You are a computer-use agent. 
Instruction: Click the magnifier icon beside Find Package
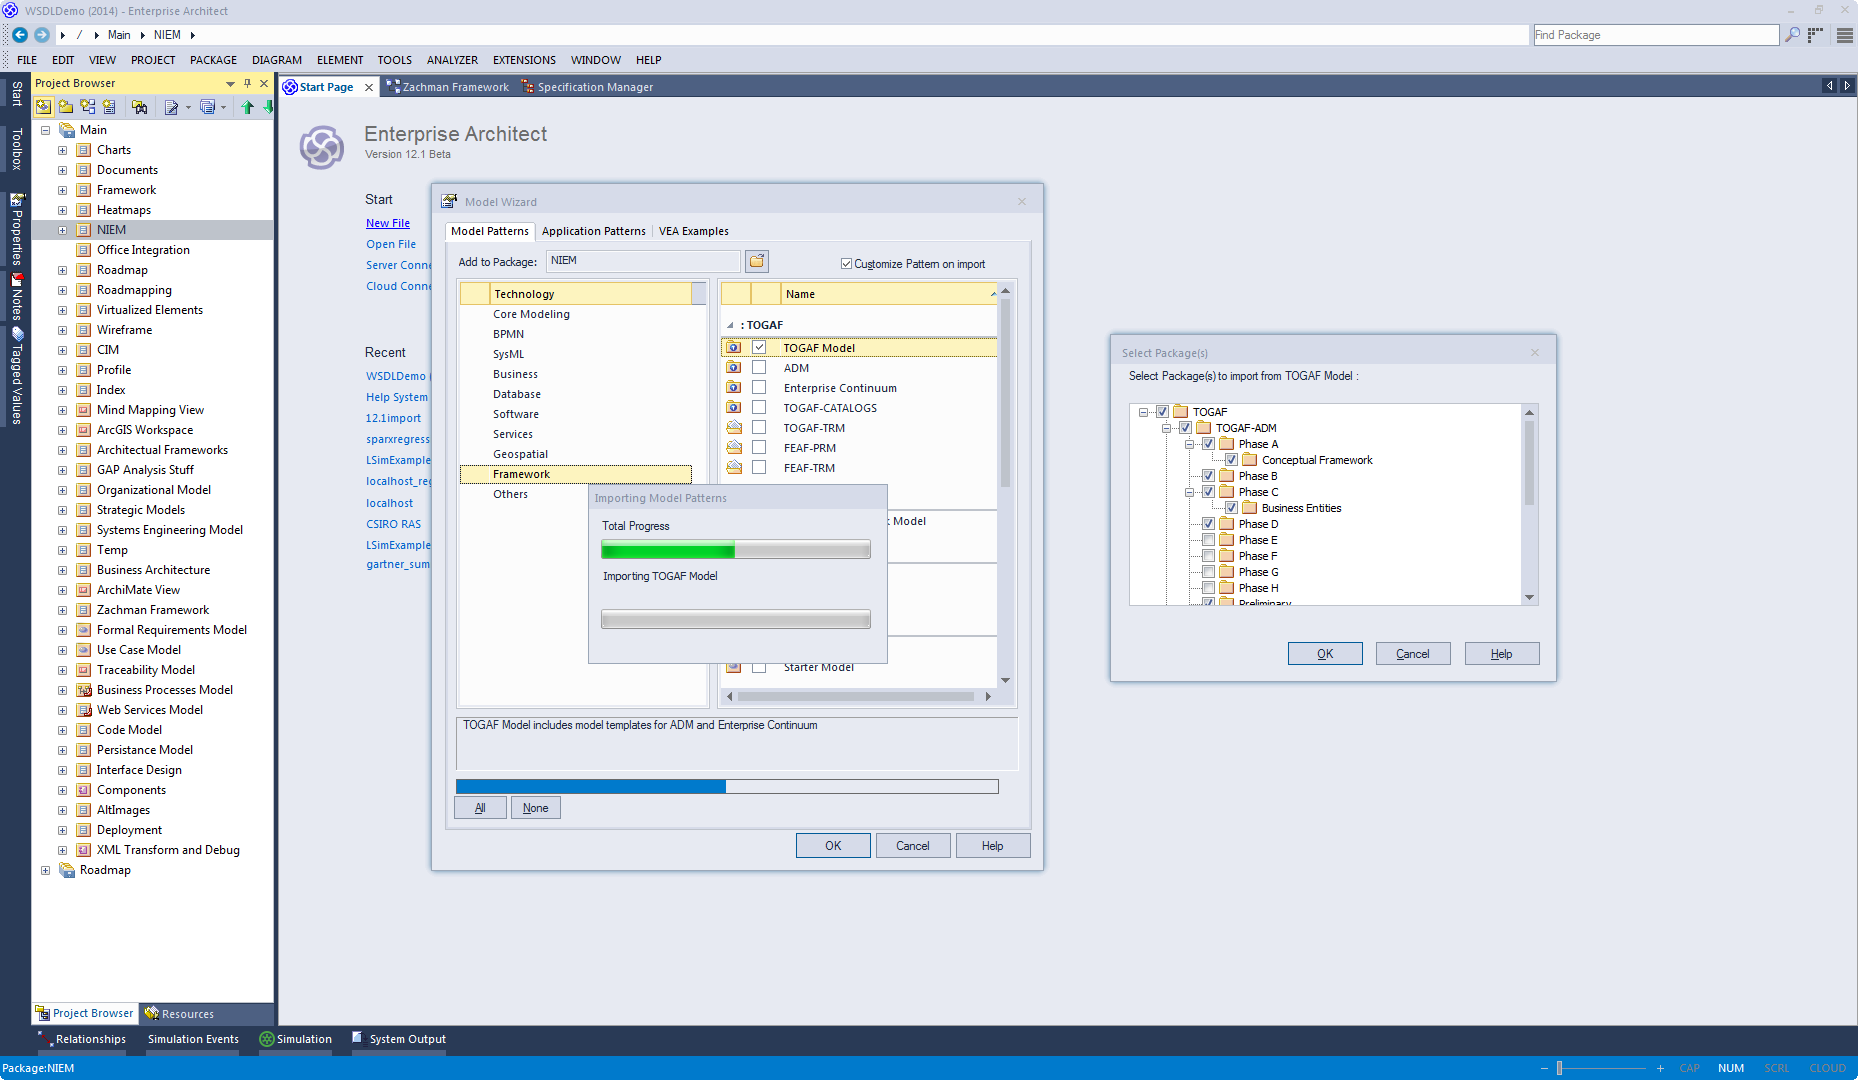1792,35
